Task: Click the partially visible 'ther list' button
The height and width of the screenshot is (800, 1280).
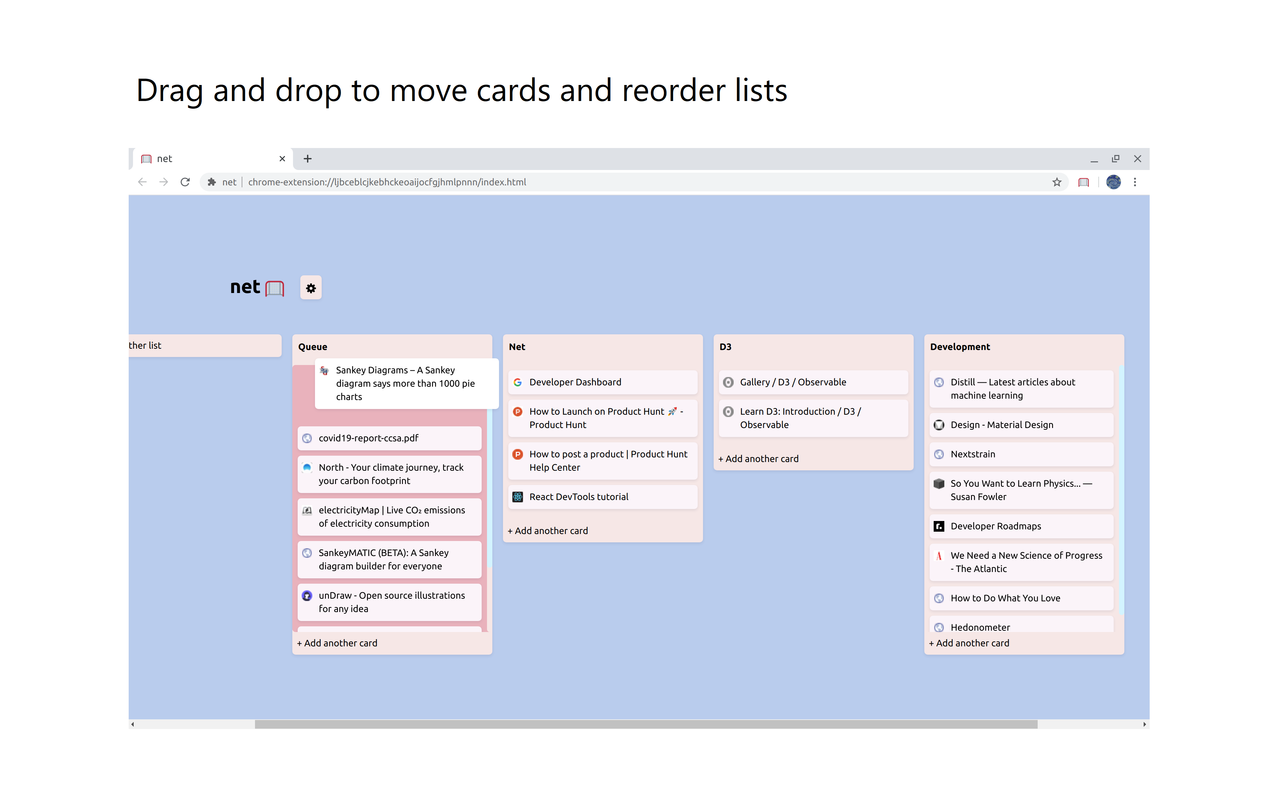Action: 205,345
